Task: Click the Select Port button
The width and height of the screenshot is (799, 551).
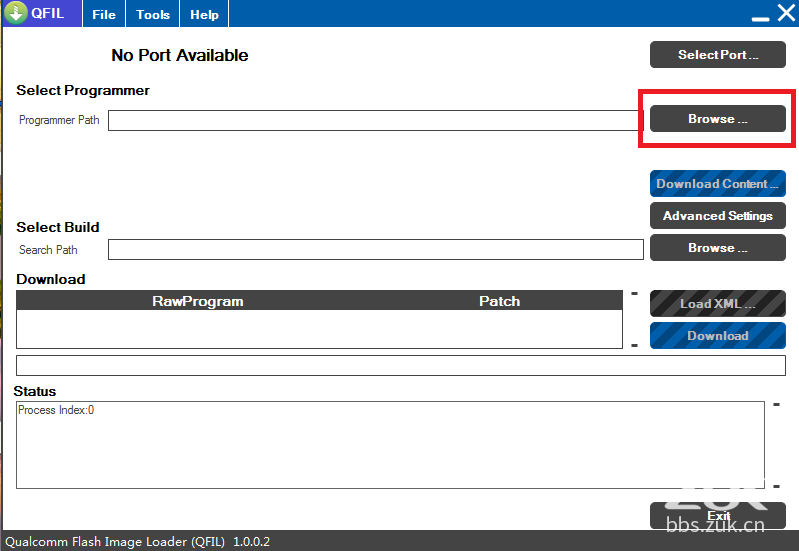Action: click(717, 55)
